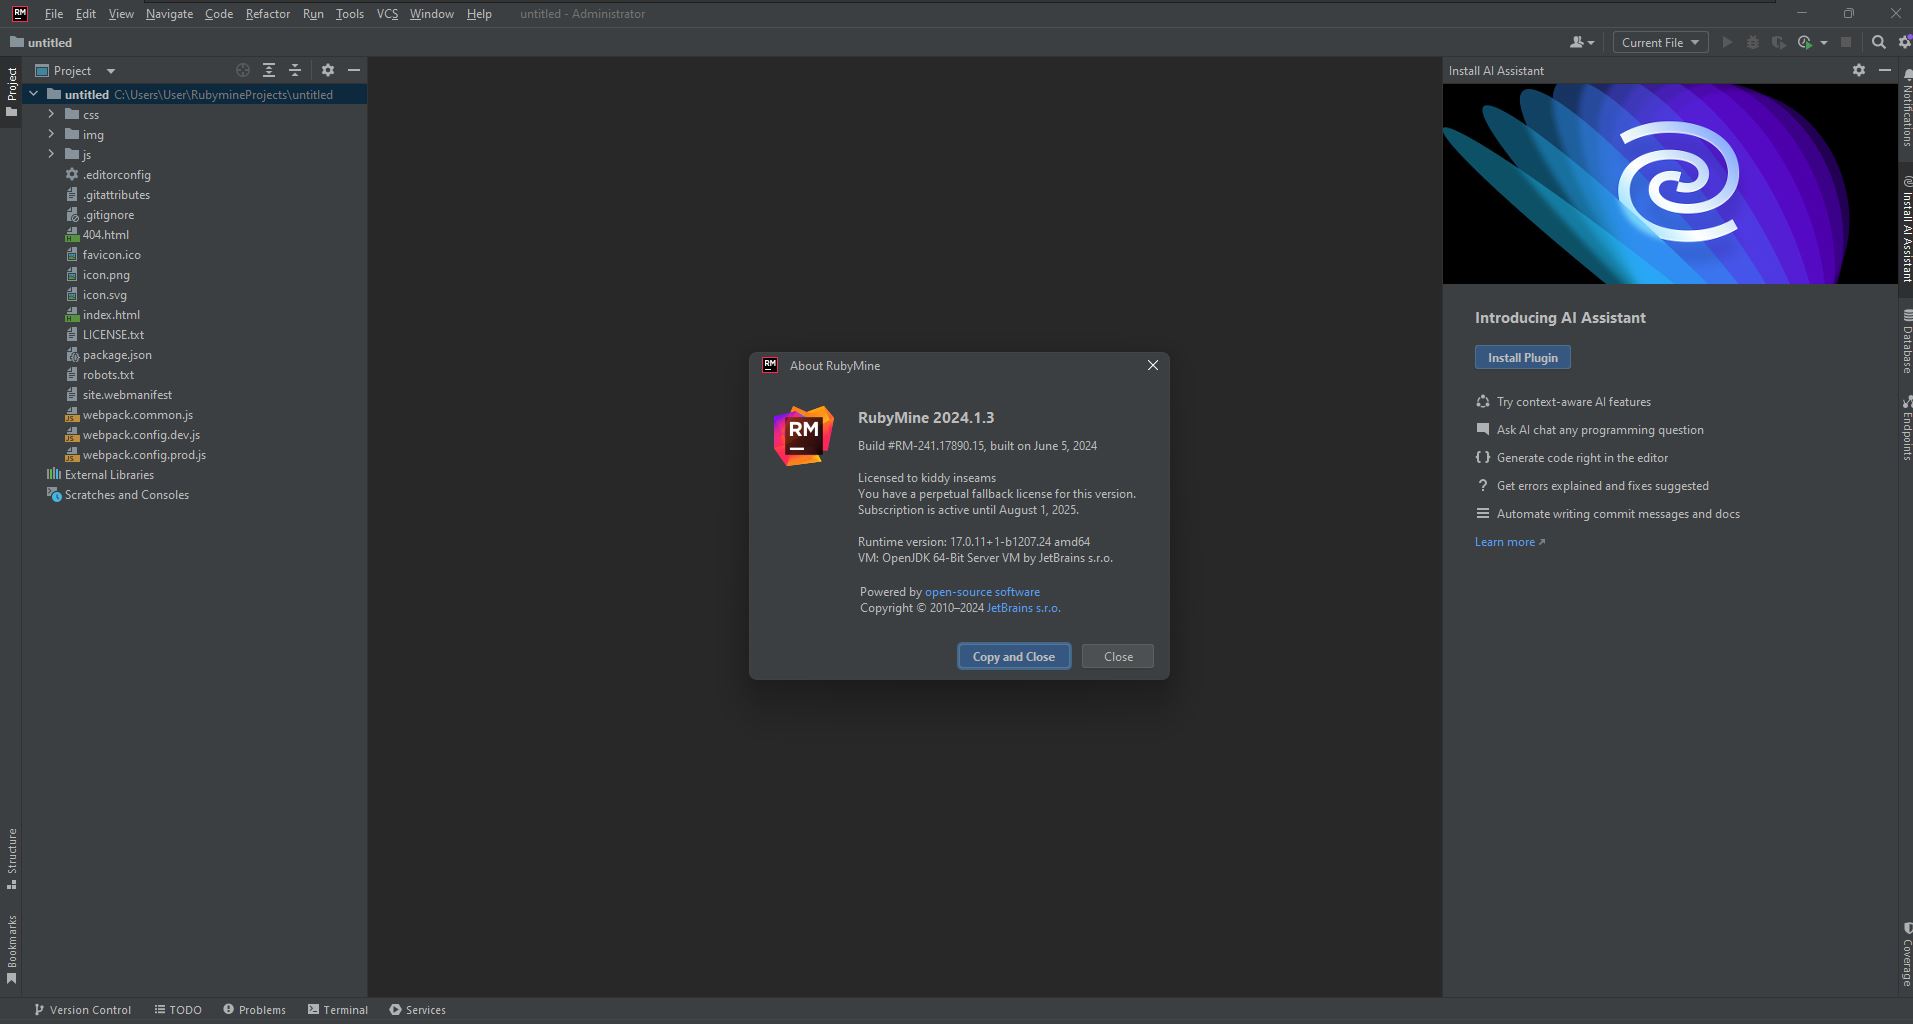Select index.html in the project tree
1913x1024 pixels.
click(111, 315)
